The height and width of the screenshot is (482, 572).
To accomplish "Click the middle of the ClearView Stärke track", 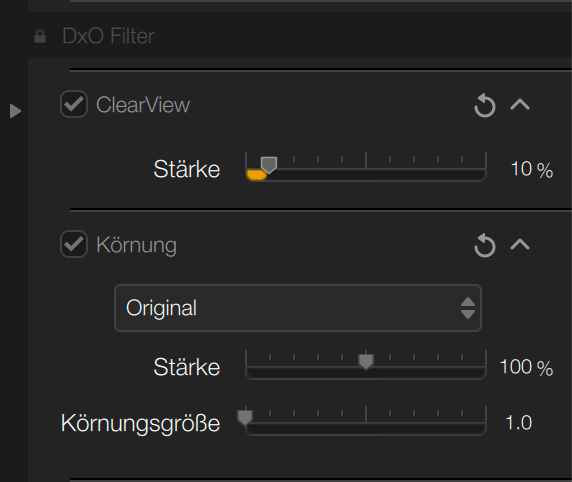I will 366,174.
